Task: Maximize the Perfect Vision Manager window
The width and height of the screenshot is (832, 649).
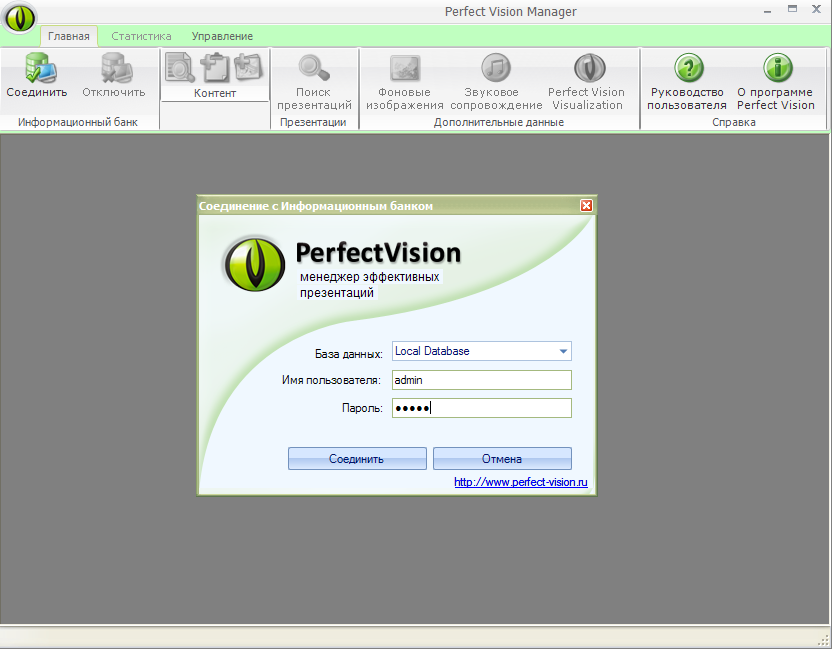Action: point(792,9)
